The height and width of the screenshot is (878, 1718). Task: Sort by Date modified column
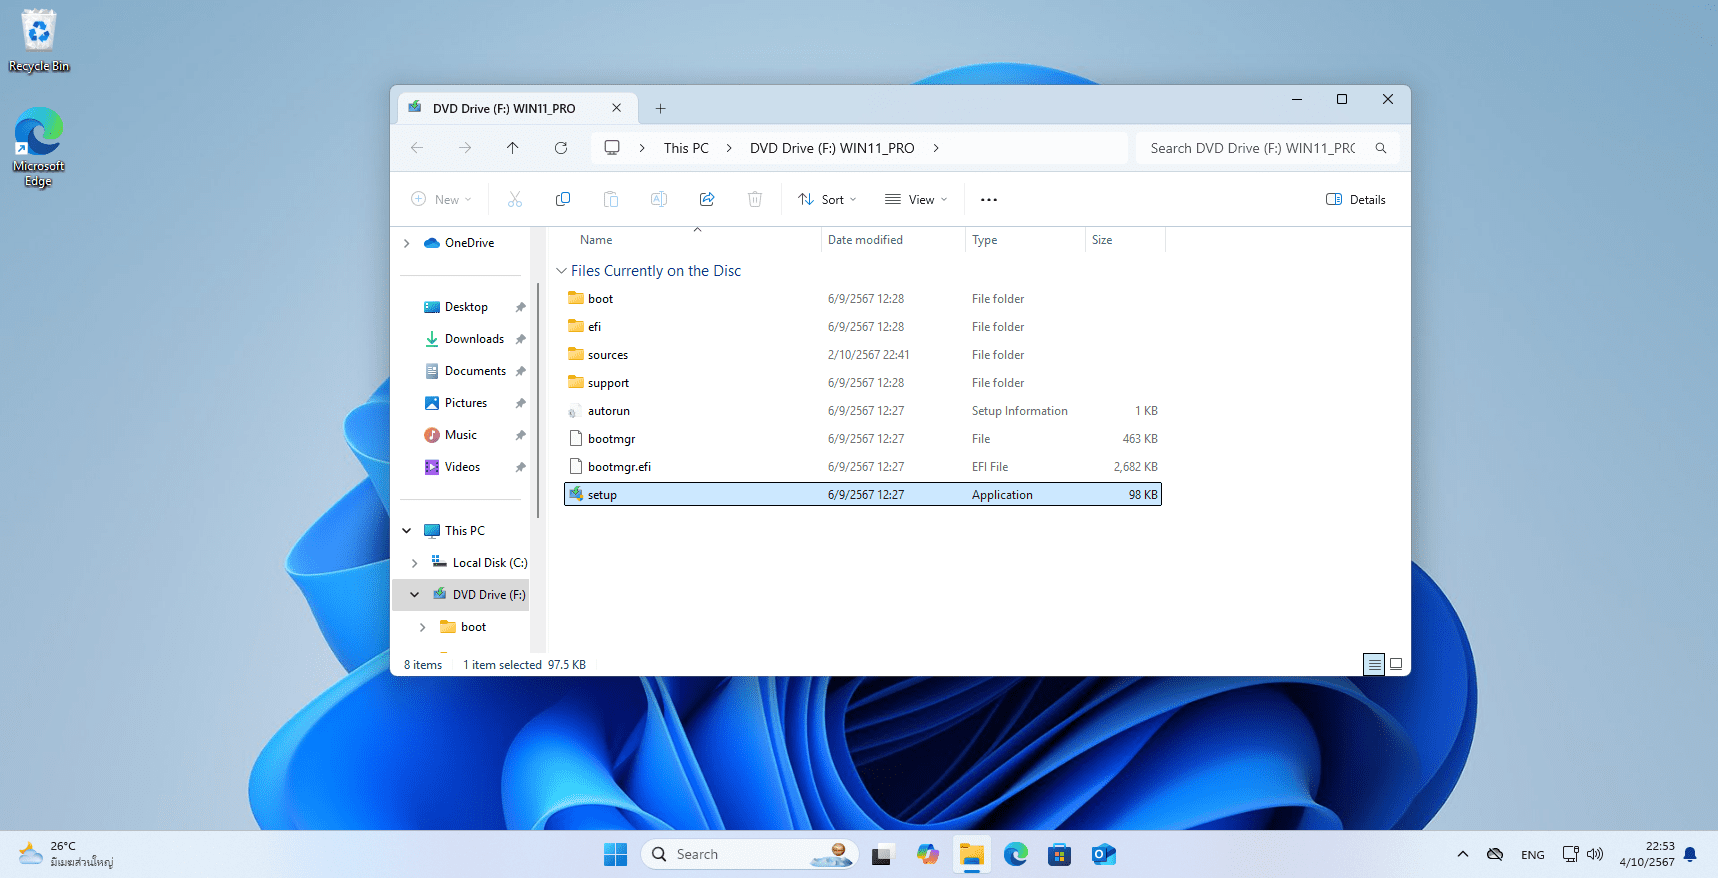click(865, 240)
